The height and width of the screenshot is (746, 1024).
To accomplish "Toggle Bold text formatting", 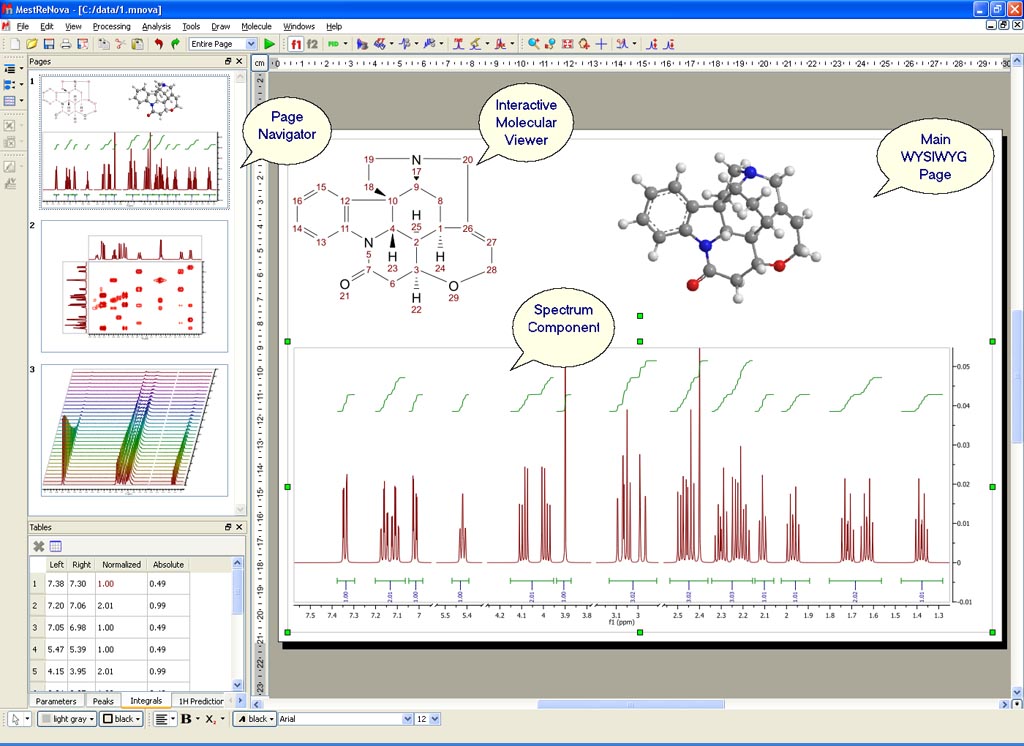I will pyautogui.click(x=186, y=719).
